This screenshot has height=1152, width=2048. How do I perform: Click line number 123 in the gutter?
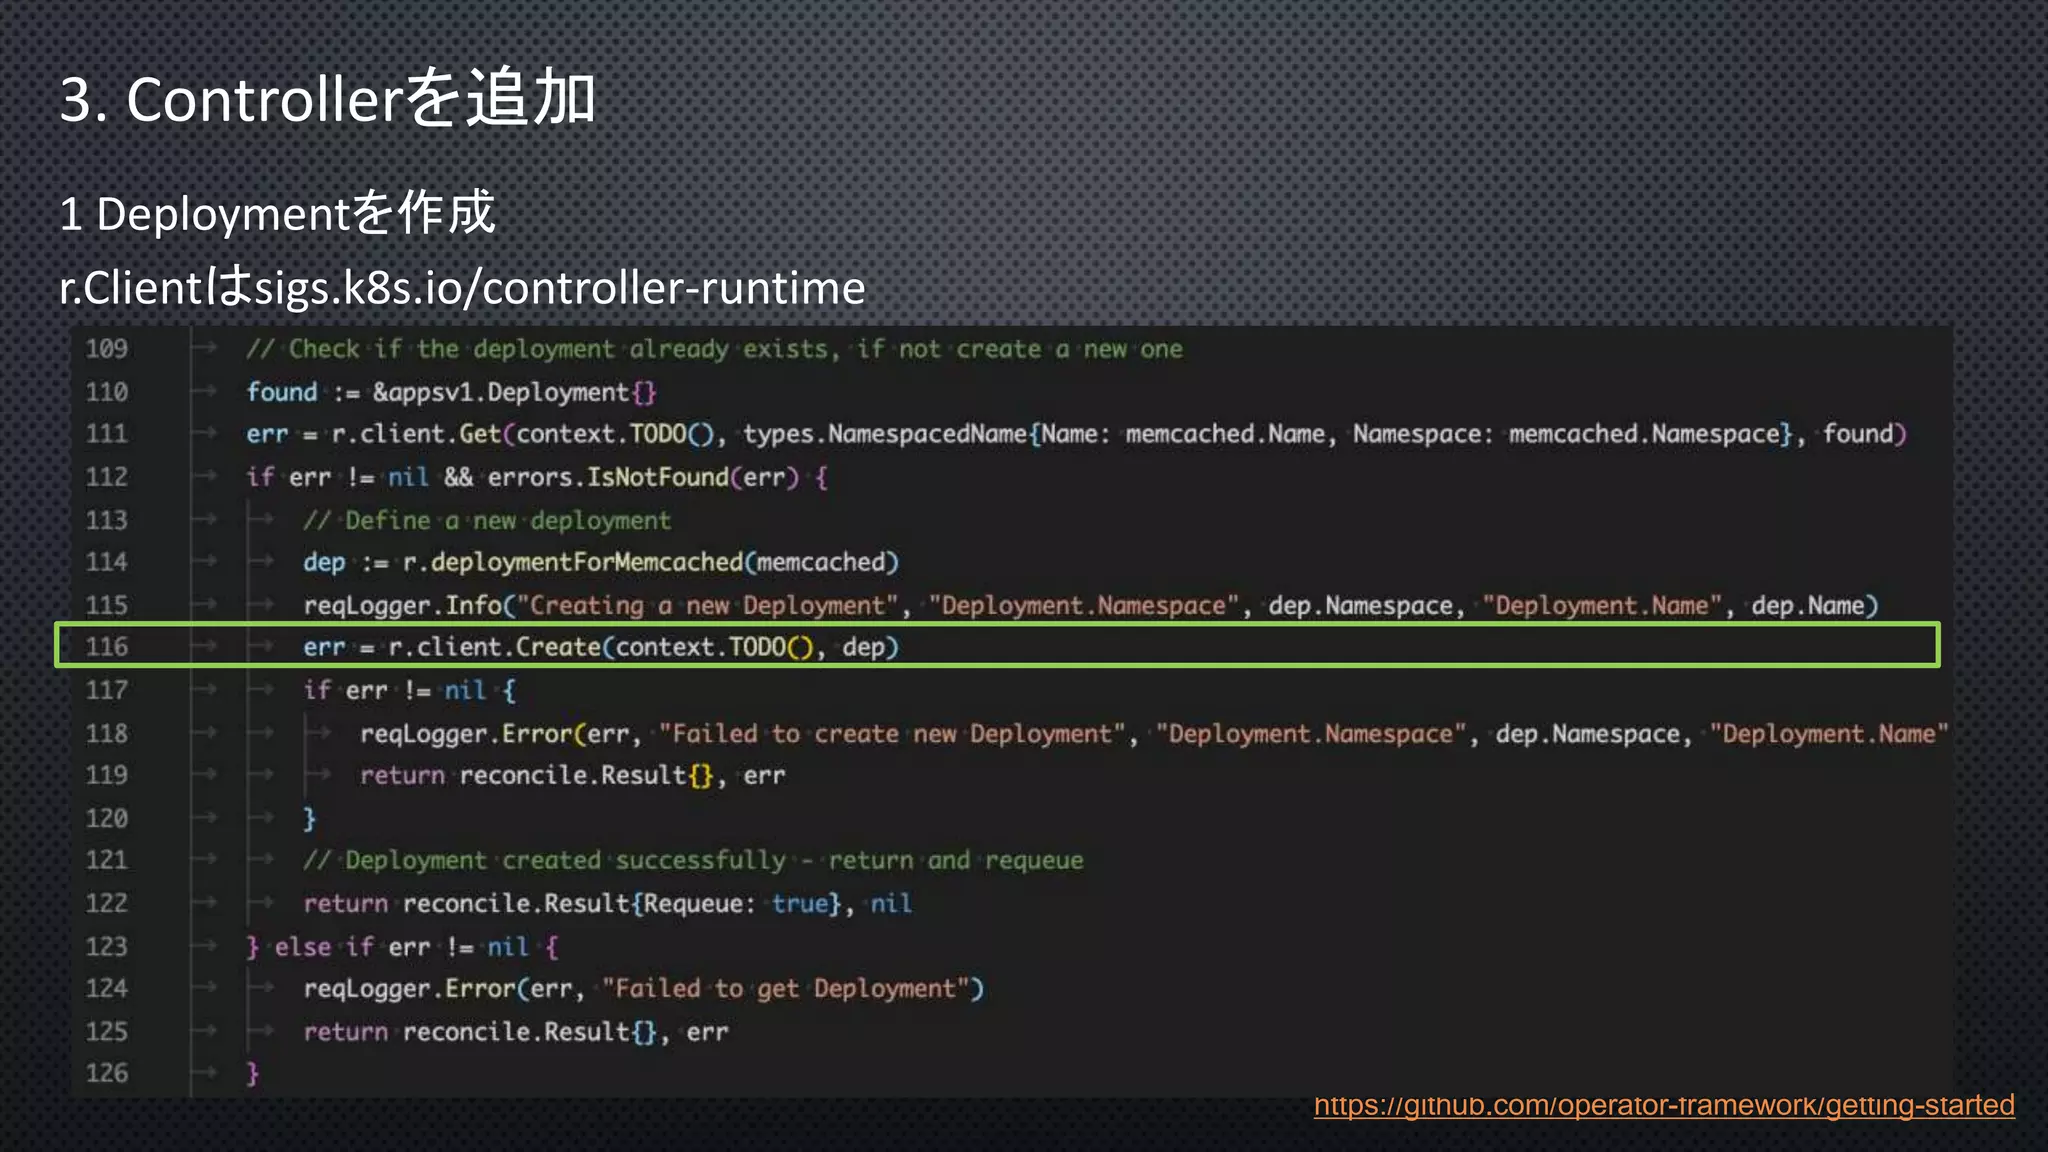point(106,946)
